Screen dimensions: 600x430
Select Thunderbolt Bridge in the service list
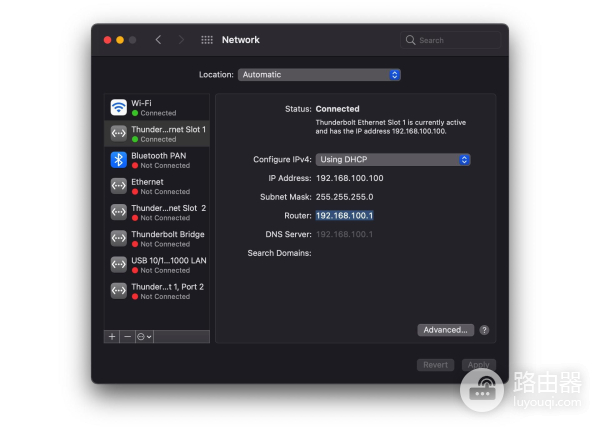click(x=157, y=238)
